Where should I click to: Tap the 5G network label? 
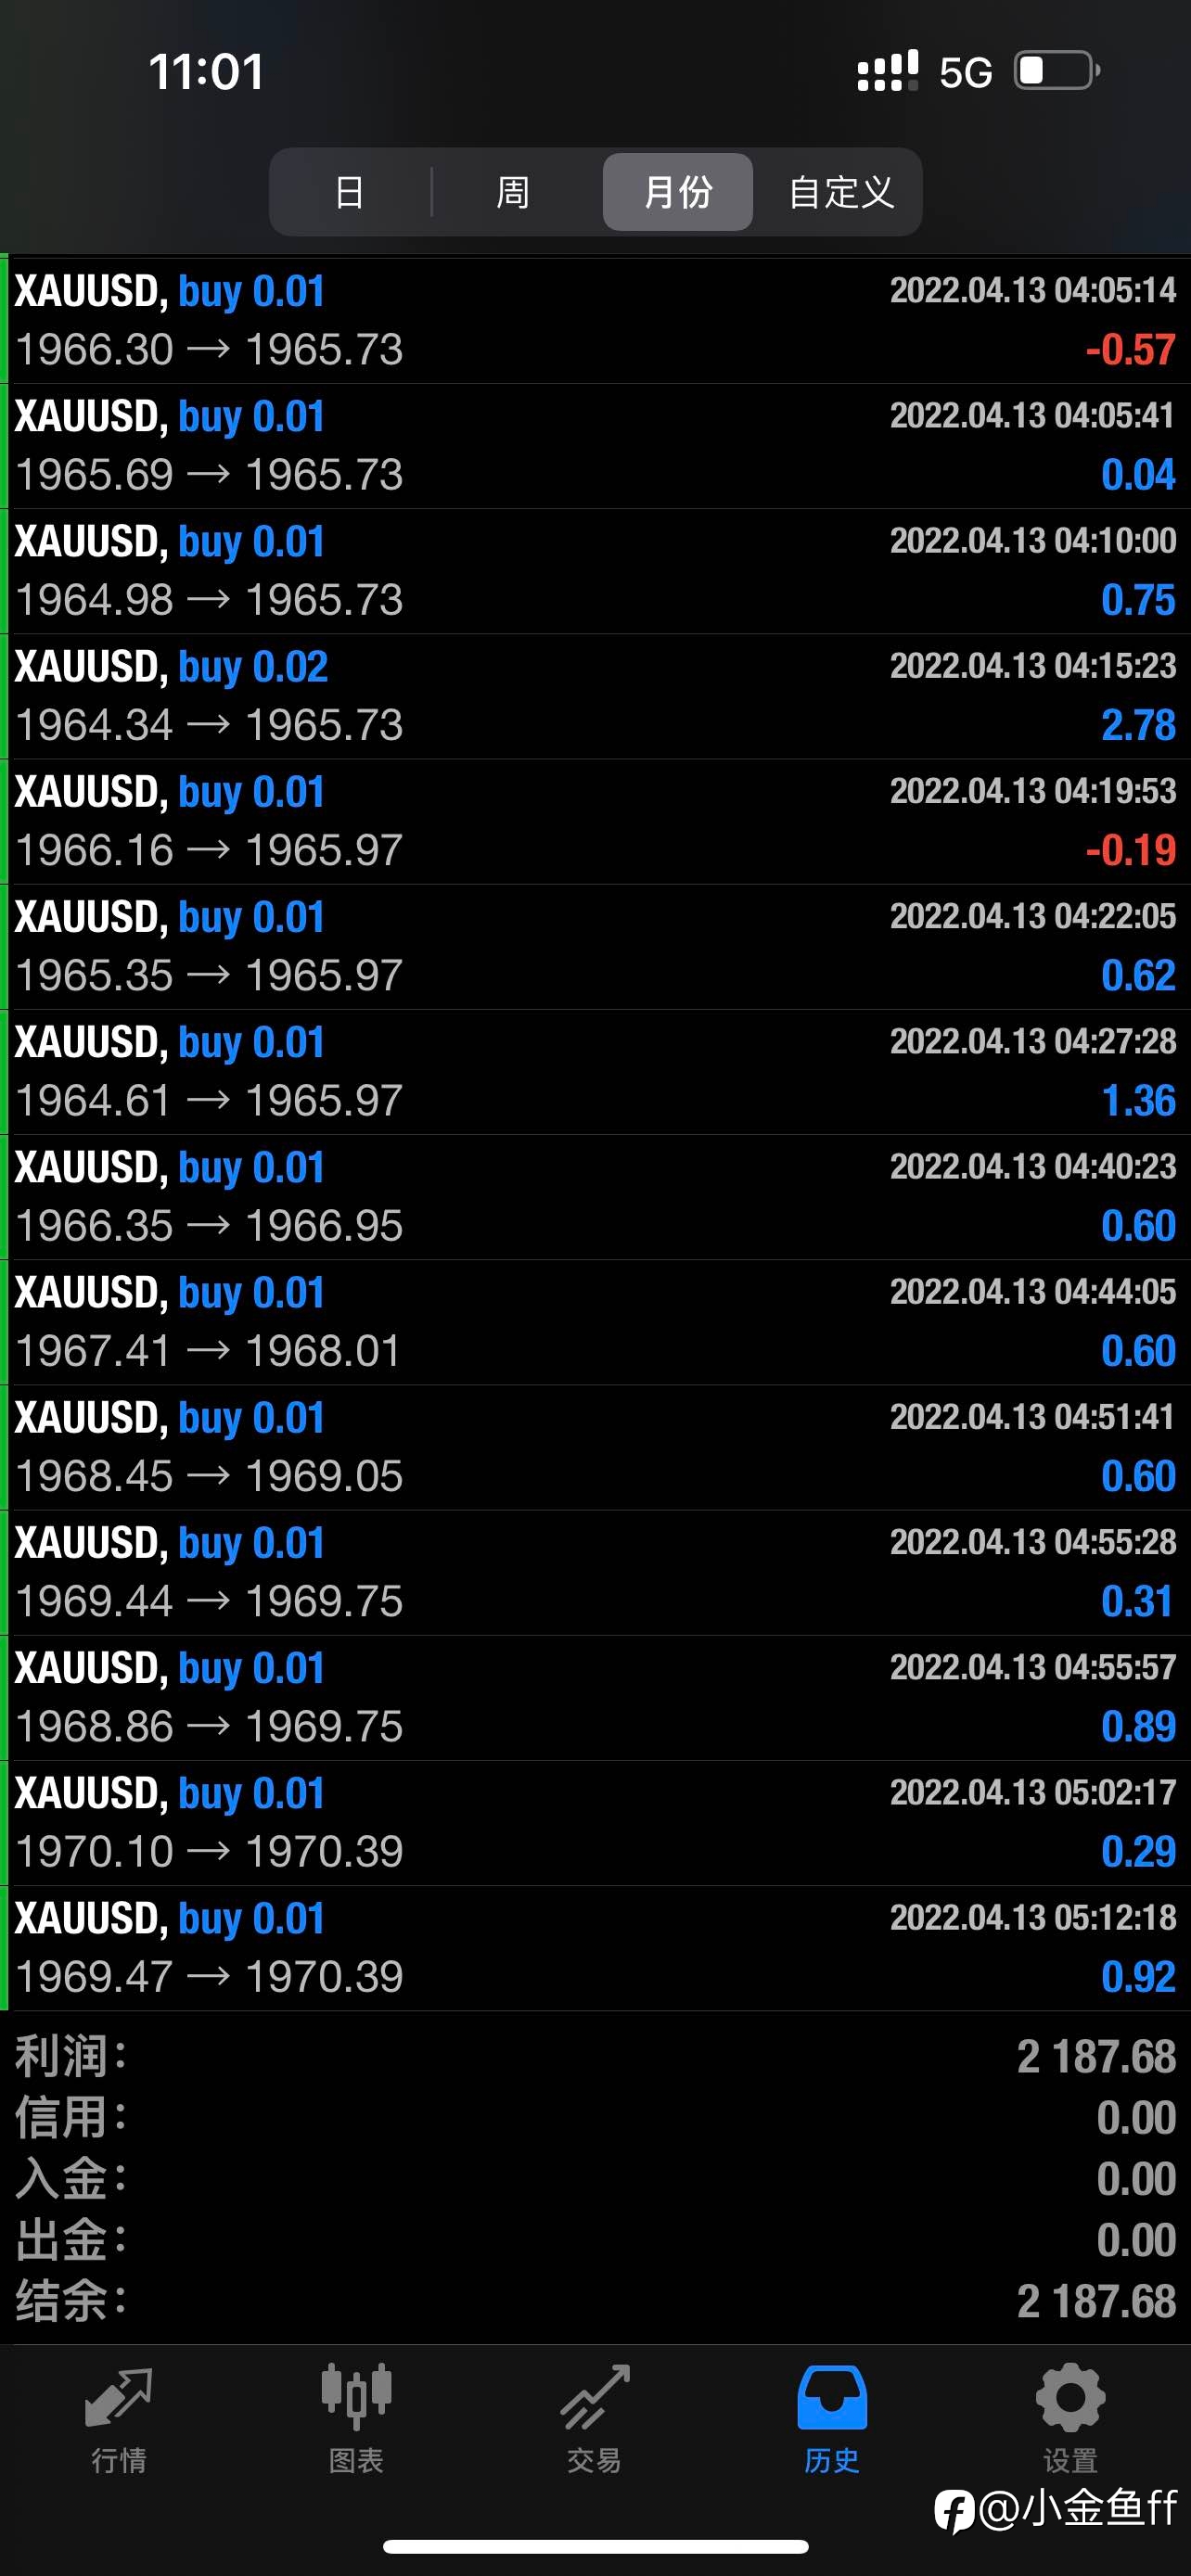(965, 73)
